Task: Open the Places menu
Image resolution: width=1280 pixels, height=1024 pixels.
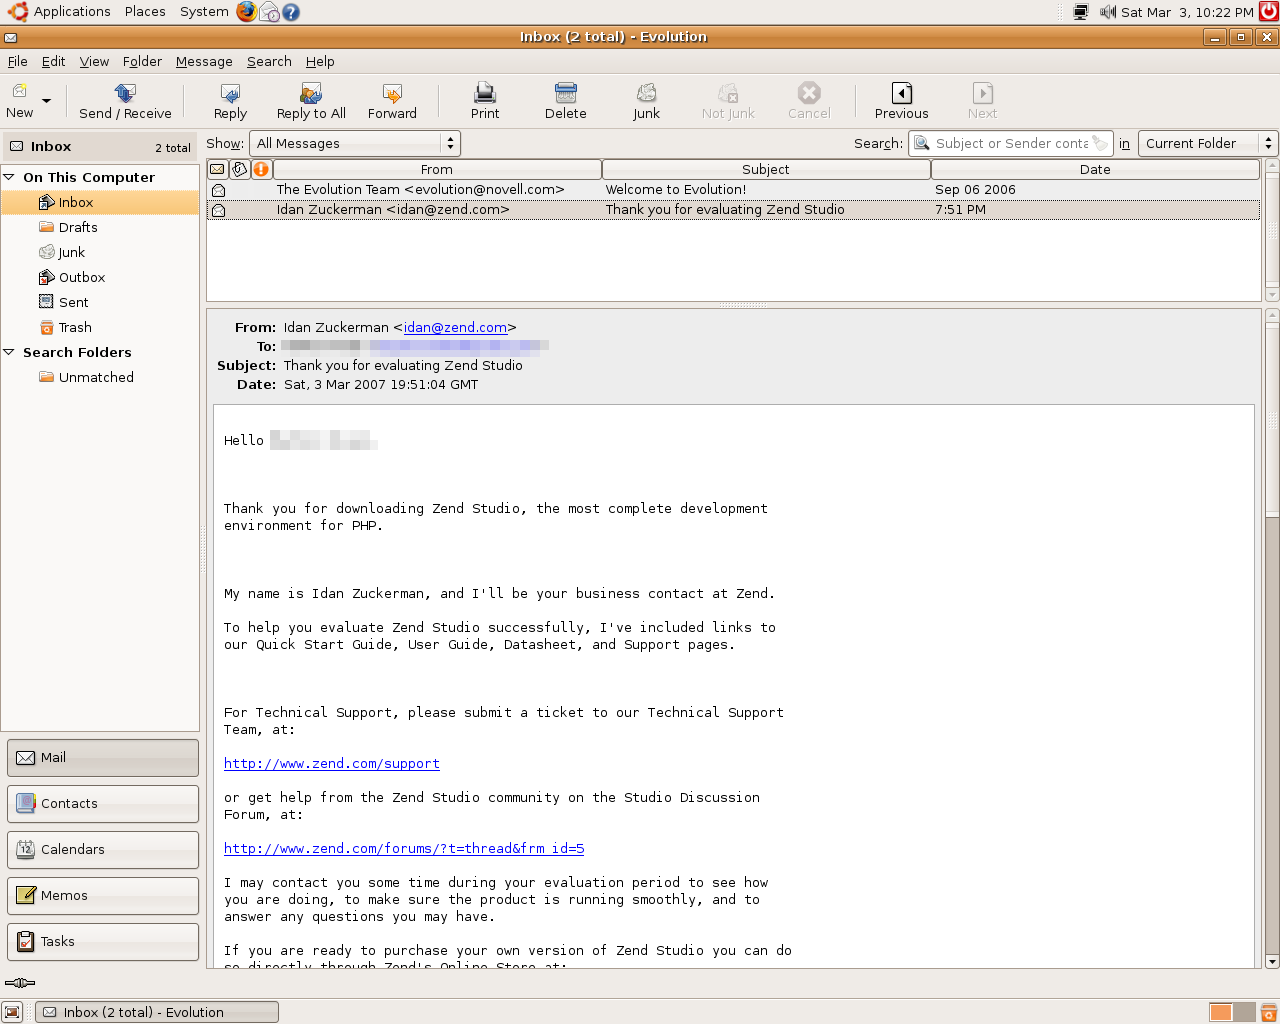Action: coord(145,12)
